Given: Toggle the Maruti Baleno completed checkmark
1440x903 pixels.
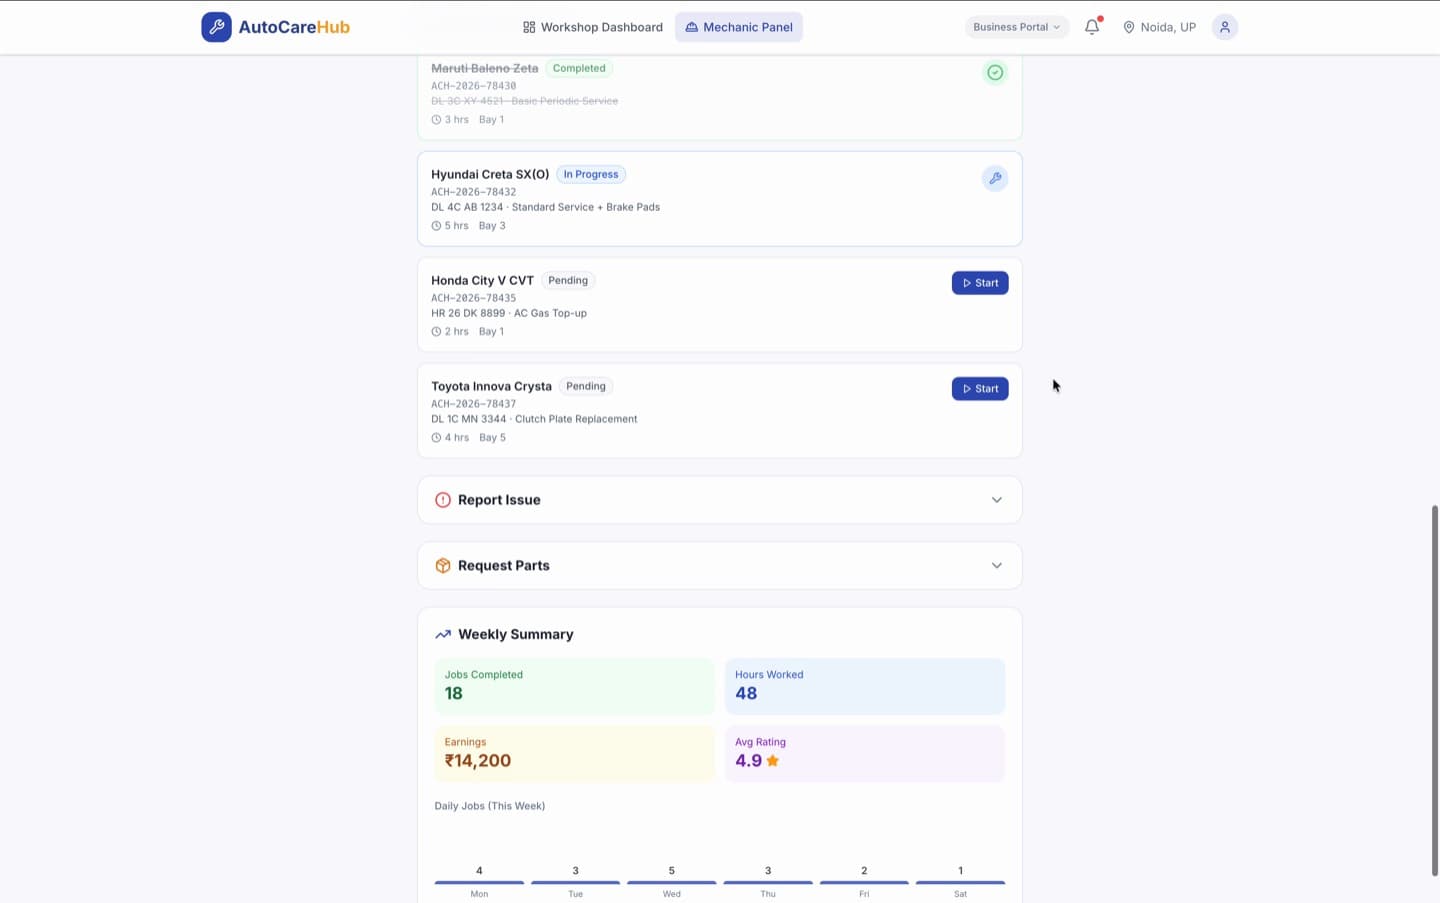Looking at the screenshot, I should (x=994, y=72).
